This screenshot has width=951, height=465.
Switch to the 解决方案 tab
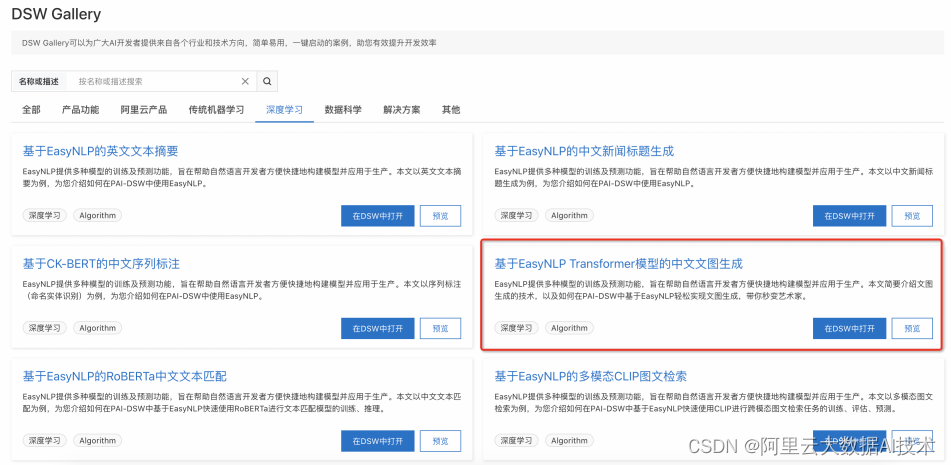[402, 110]
